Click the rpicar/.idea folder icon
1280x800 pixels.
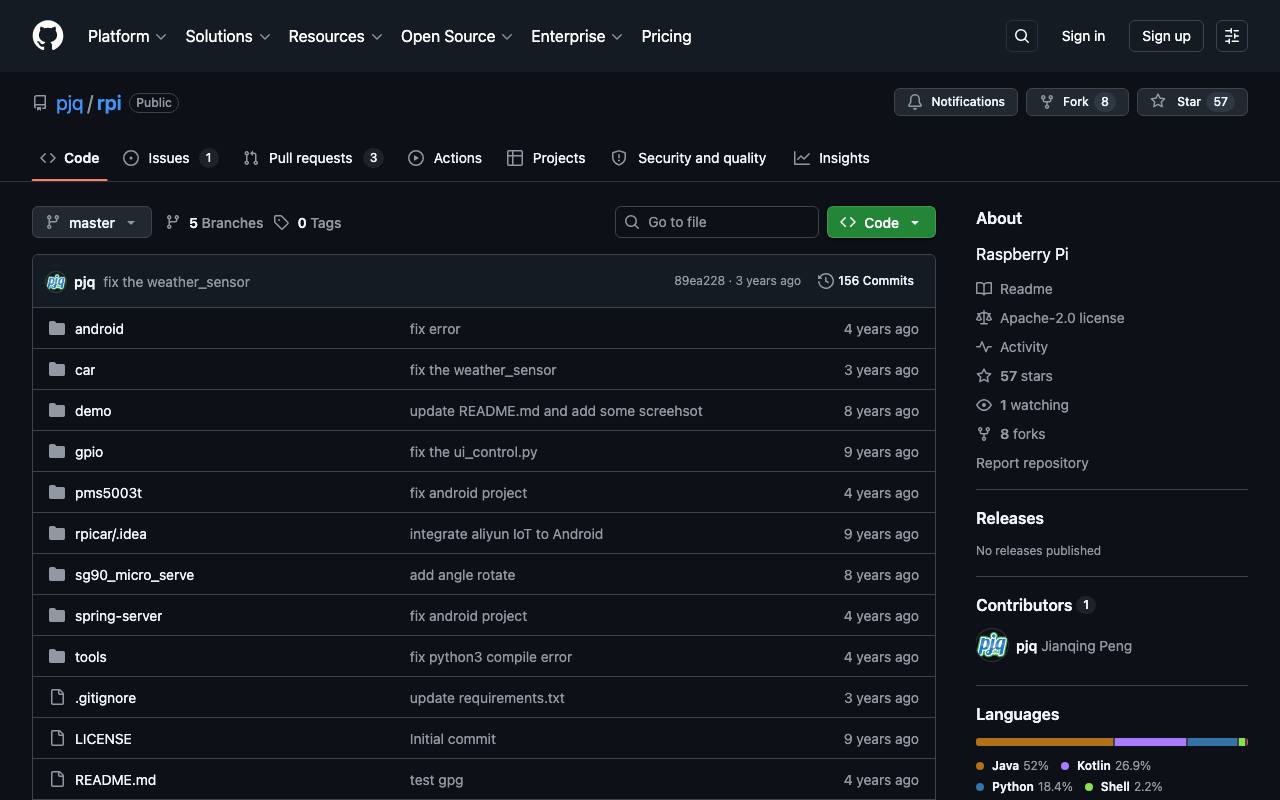[x=57, y=533]
